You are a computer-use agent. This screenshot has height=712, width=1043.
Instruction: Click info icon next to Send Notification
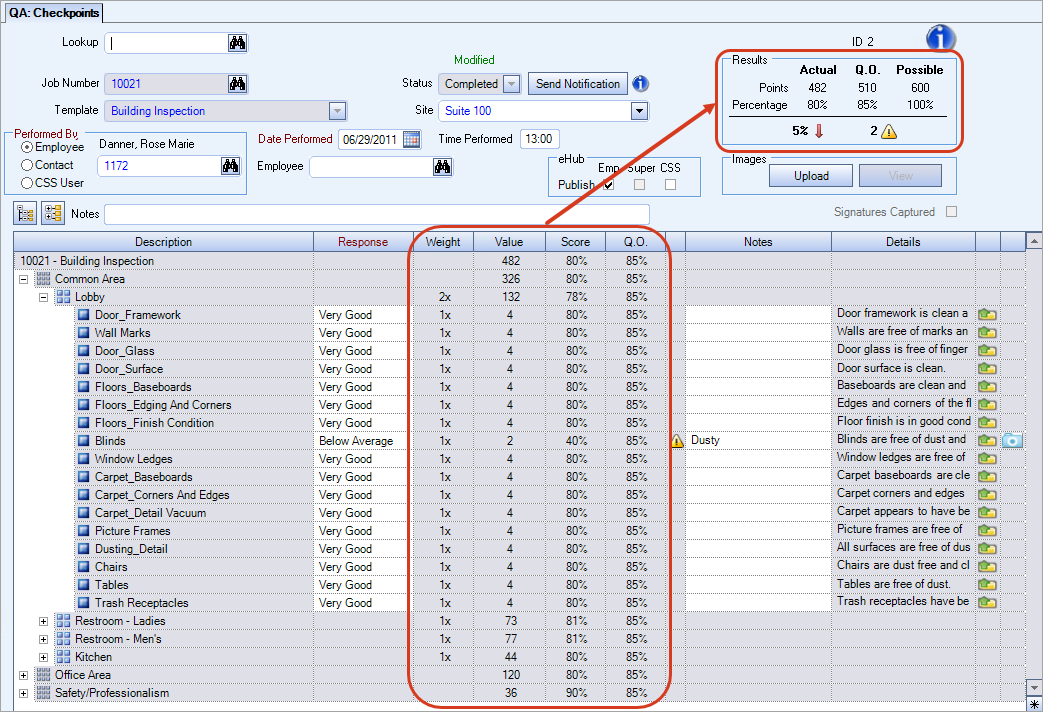pyautogui.click(x=640, y=84)
